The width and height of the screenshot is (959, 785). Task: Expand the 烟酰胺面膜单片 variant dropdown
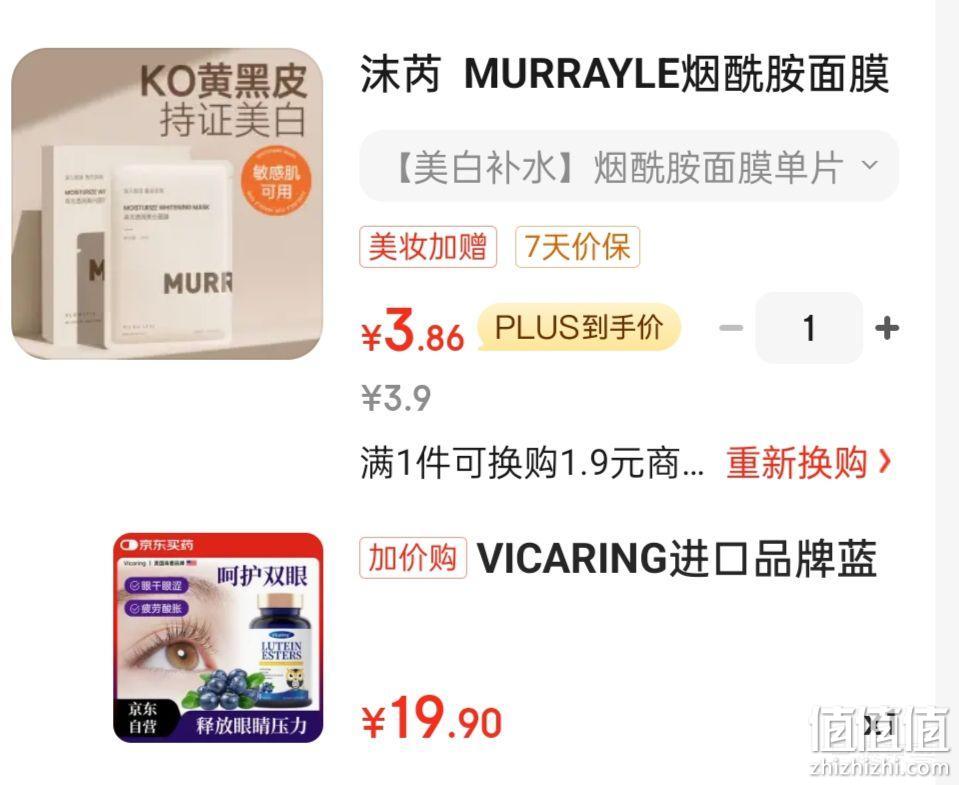(629, 166)
